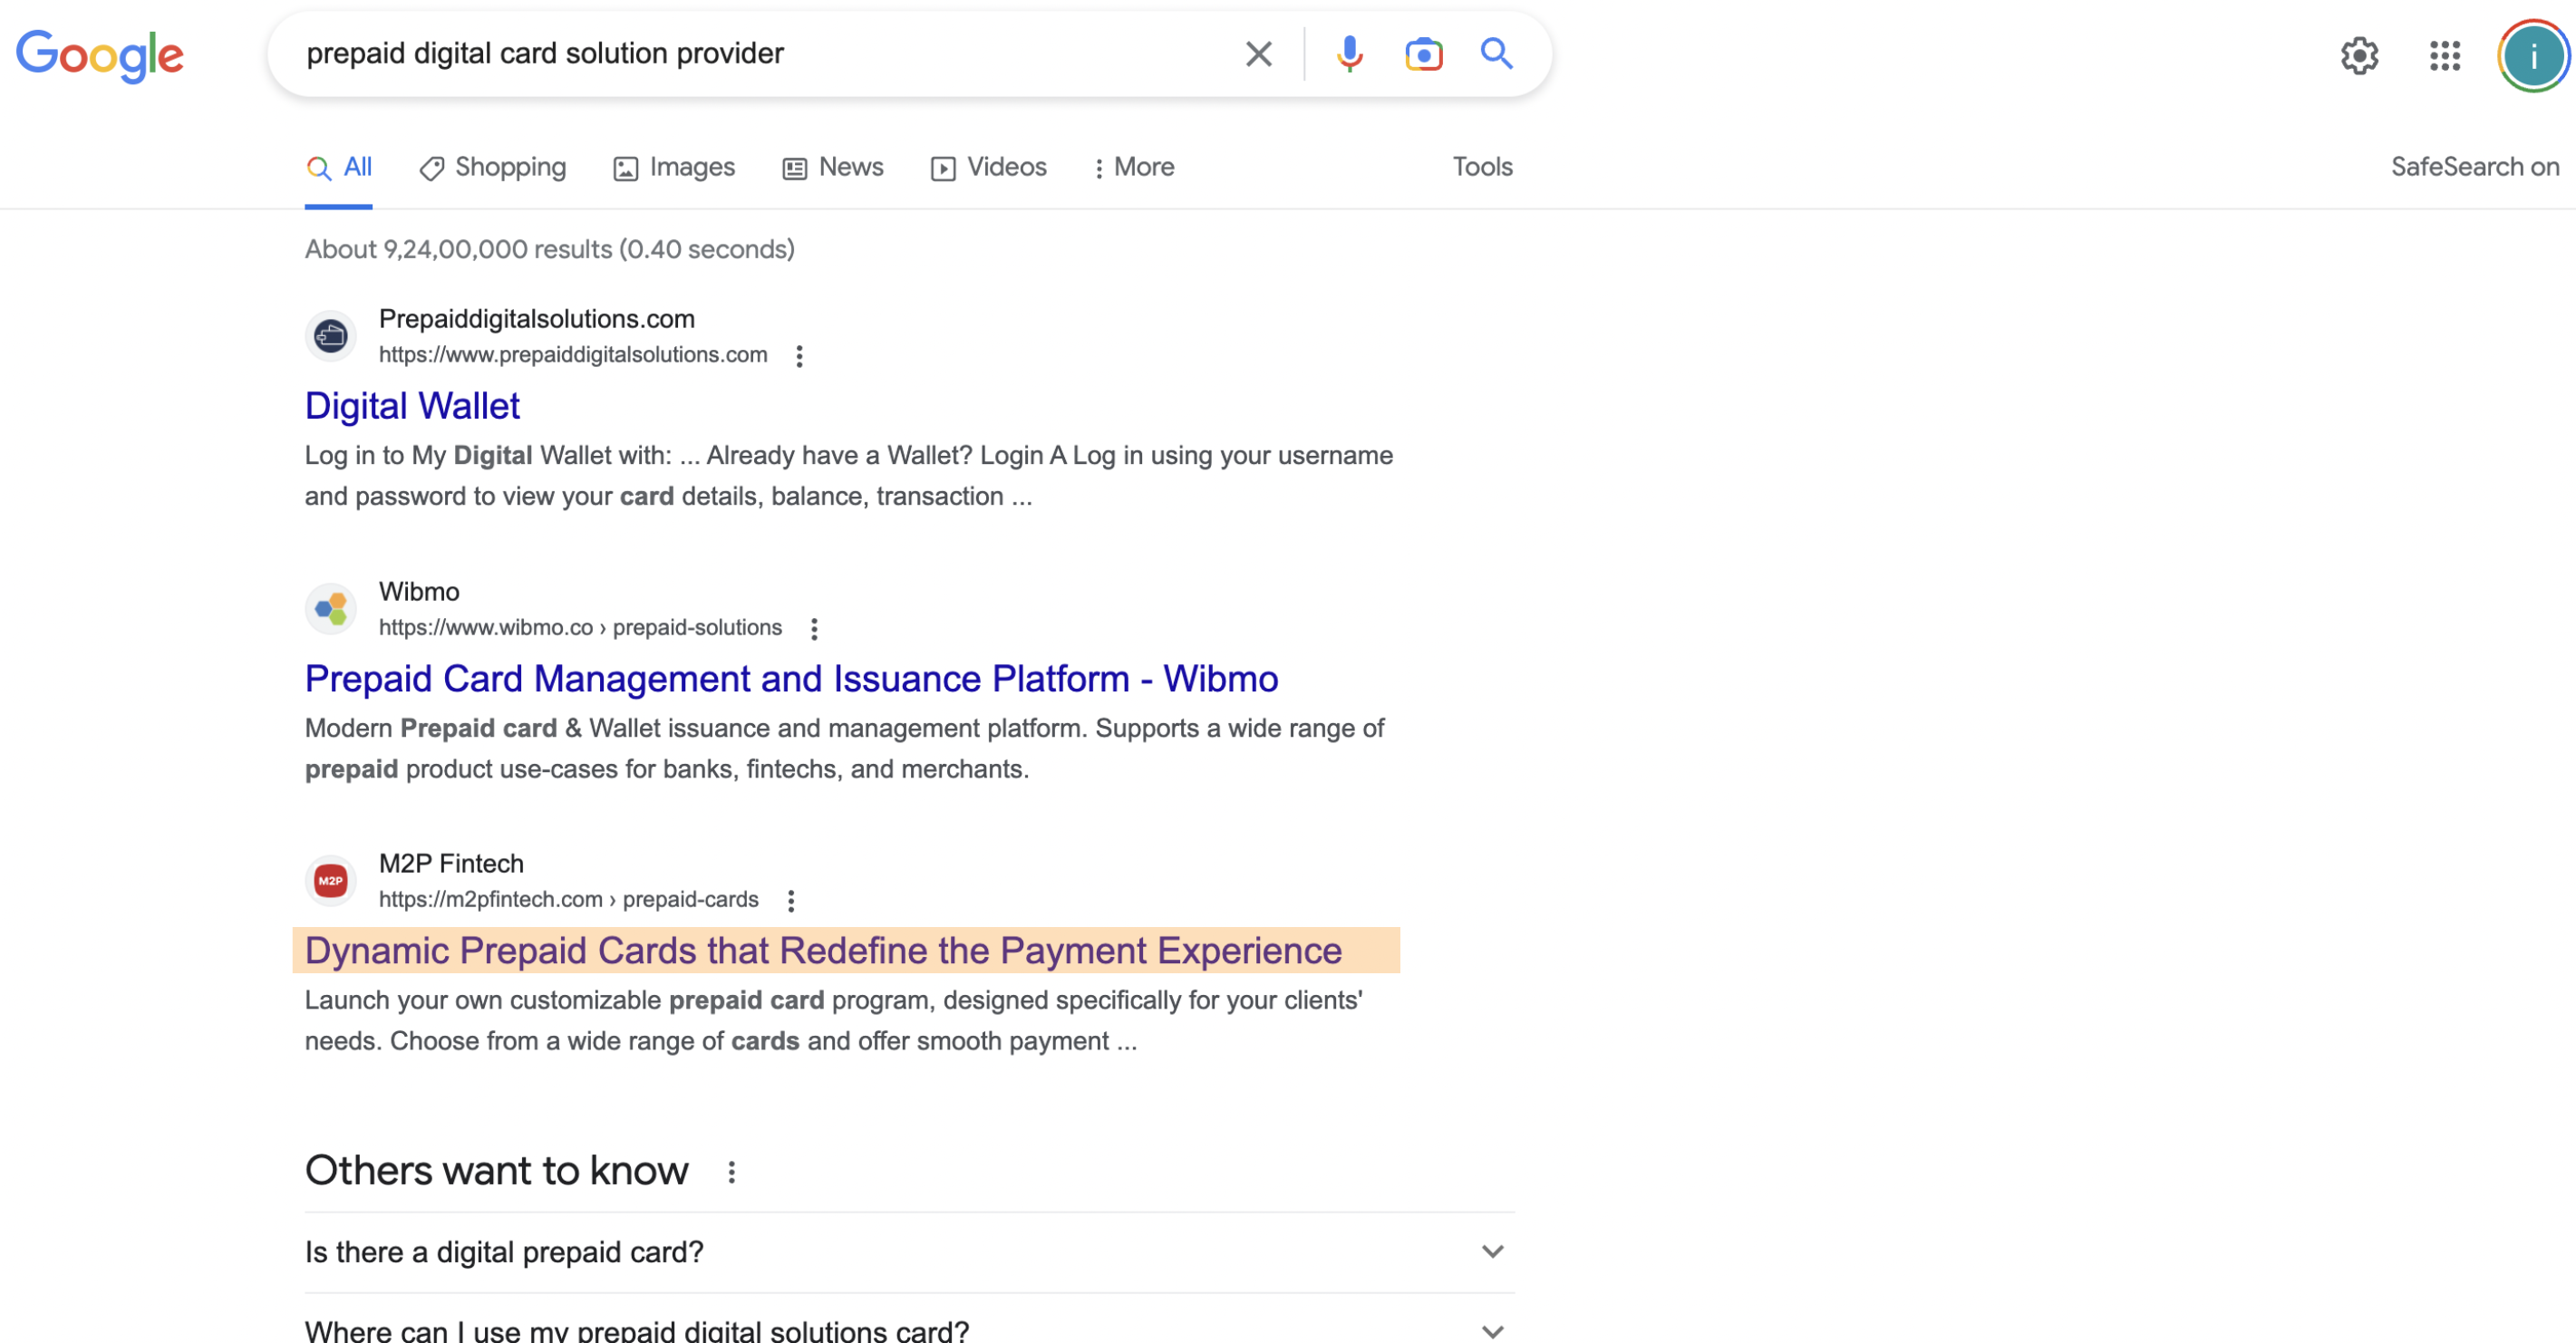Click into the search query input field
Viewport: 2576px width, 1343px height.
(760, 54)
